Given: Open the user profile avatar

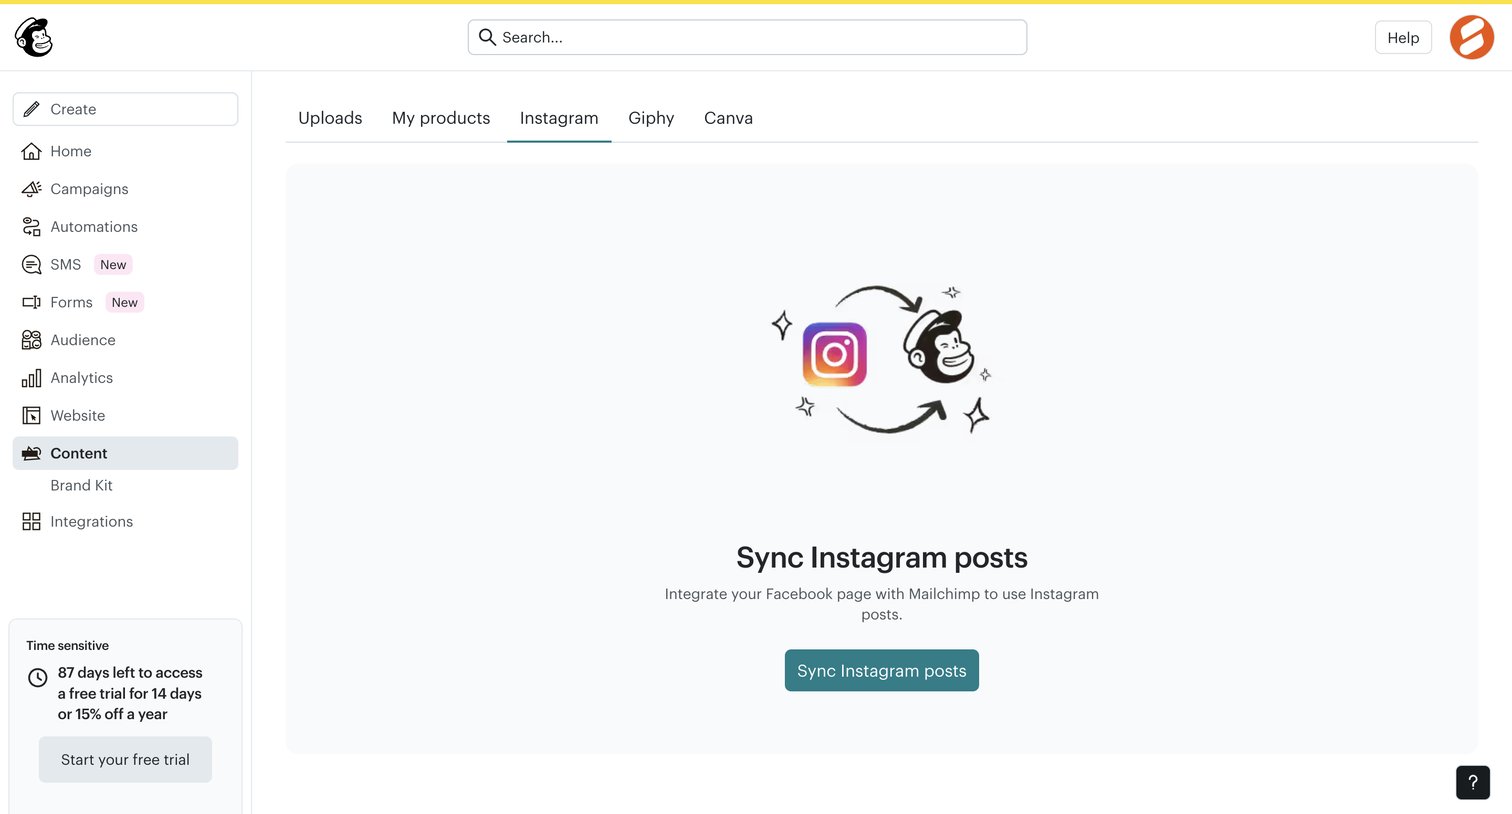Looking at the screenshot, I should 1471,37.
